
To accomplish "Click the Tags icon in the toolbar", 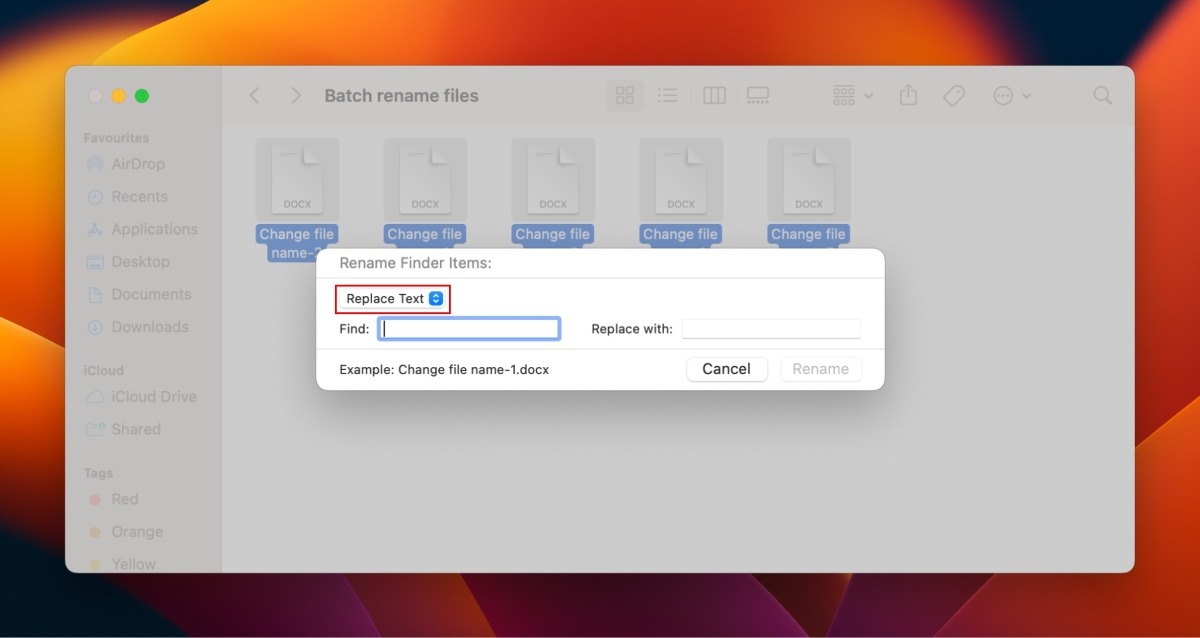I will click(954, 95).
